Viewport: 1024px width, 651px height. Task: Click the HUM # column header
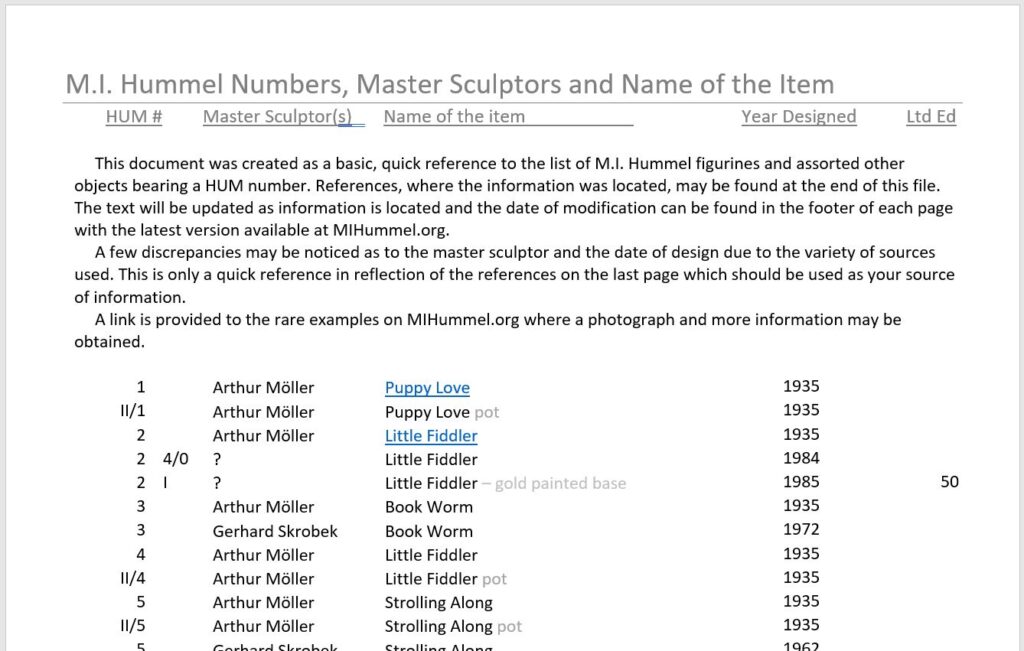[x=134, y=117]
